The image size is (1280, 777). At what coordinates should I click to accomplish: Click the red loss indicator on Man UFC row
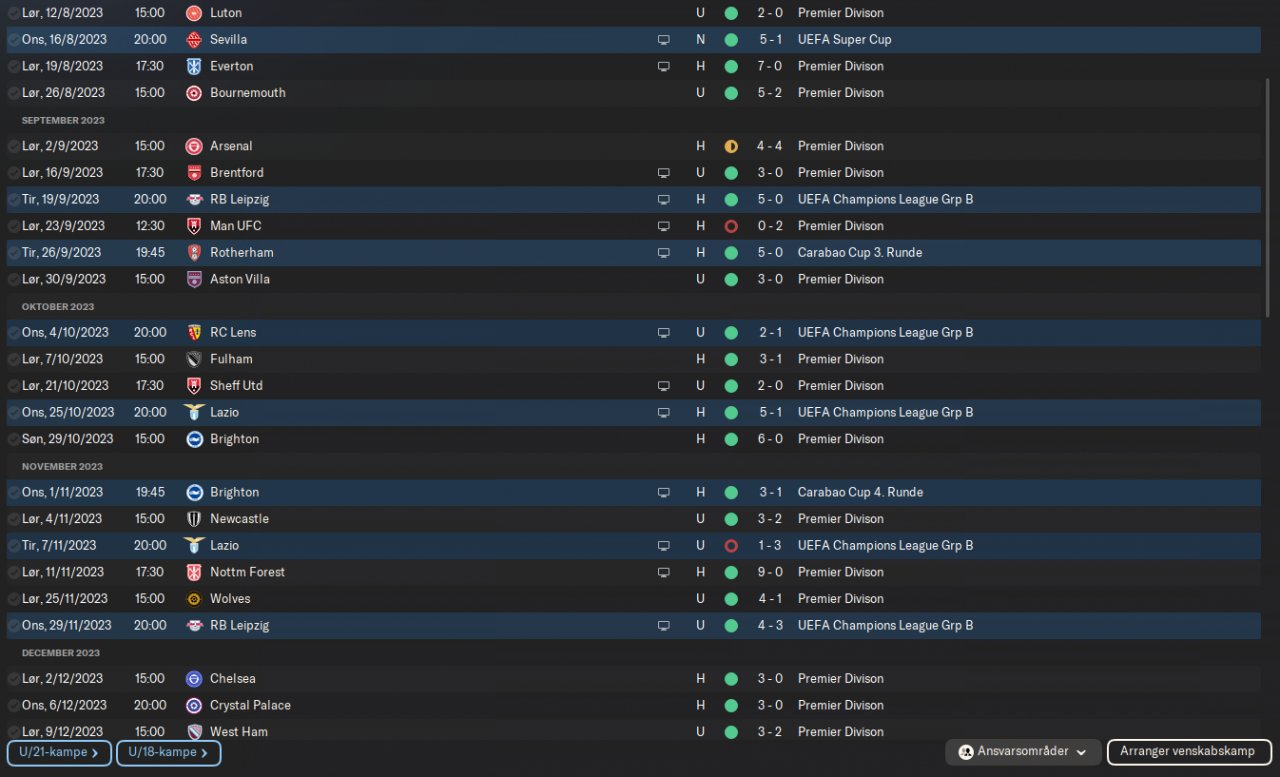tap(731, 226)
